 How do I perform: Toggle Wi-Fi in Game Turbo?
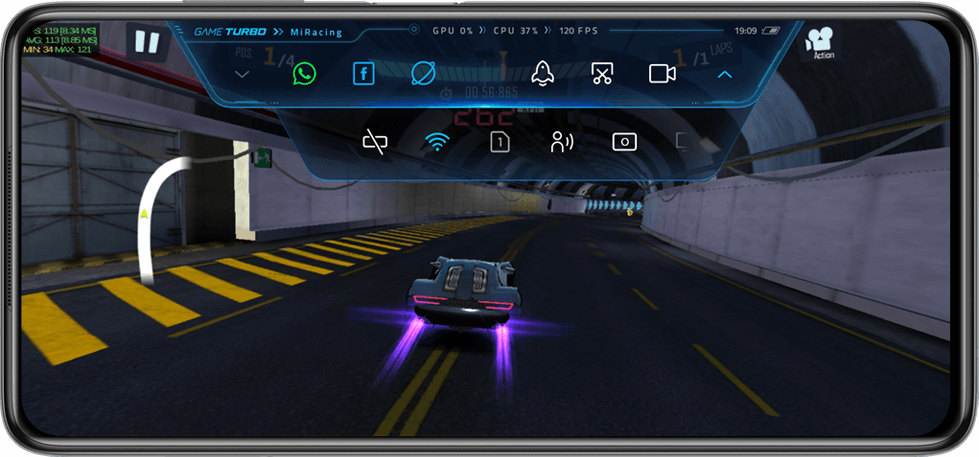437,142
